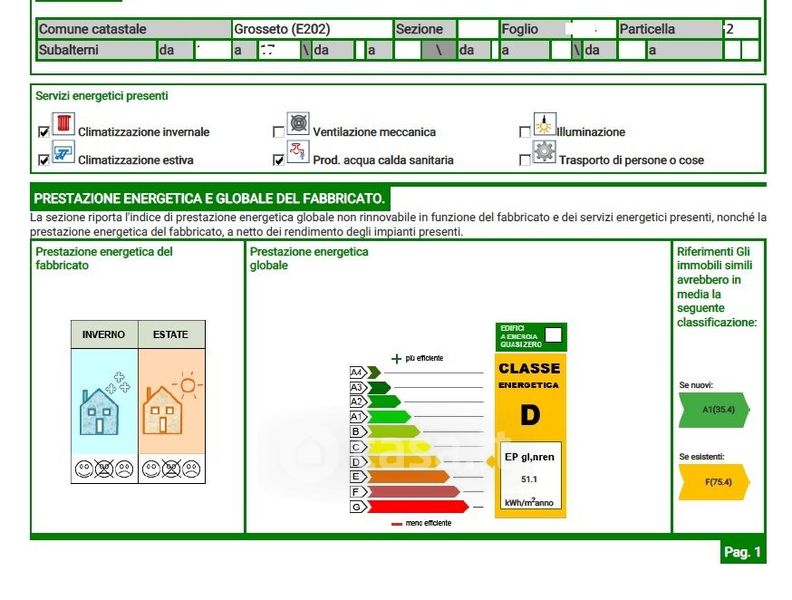Click the Climatizzazione invernale radiator icon
The image size is (792, 600).
[63, 125]
